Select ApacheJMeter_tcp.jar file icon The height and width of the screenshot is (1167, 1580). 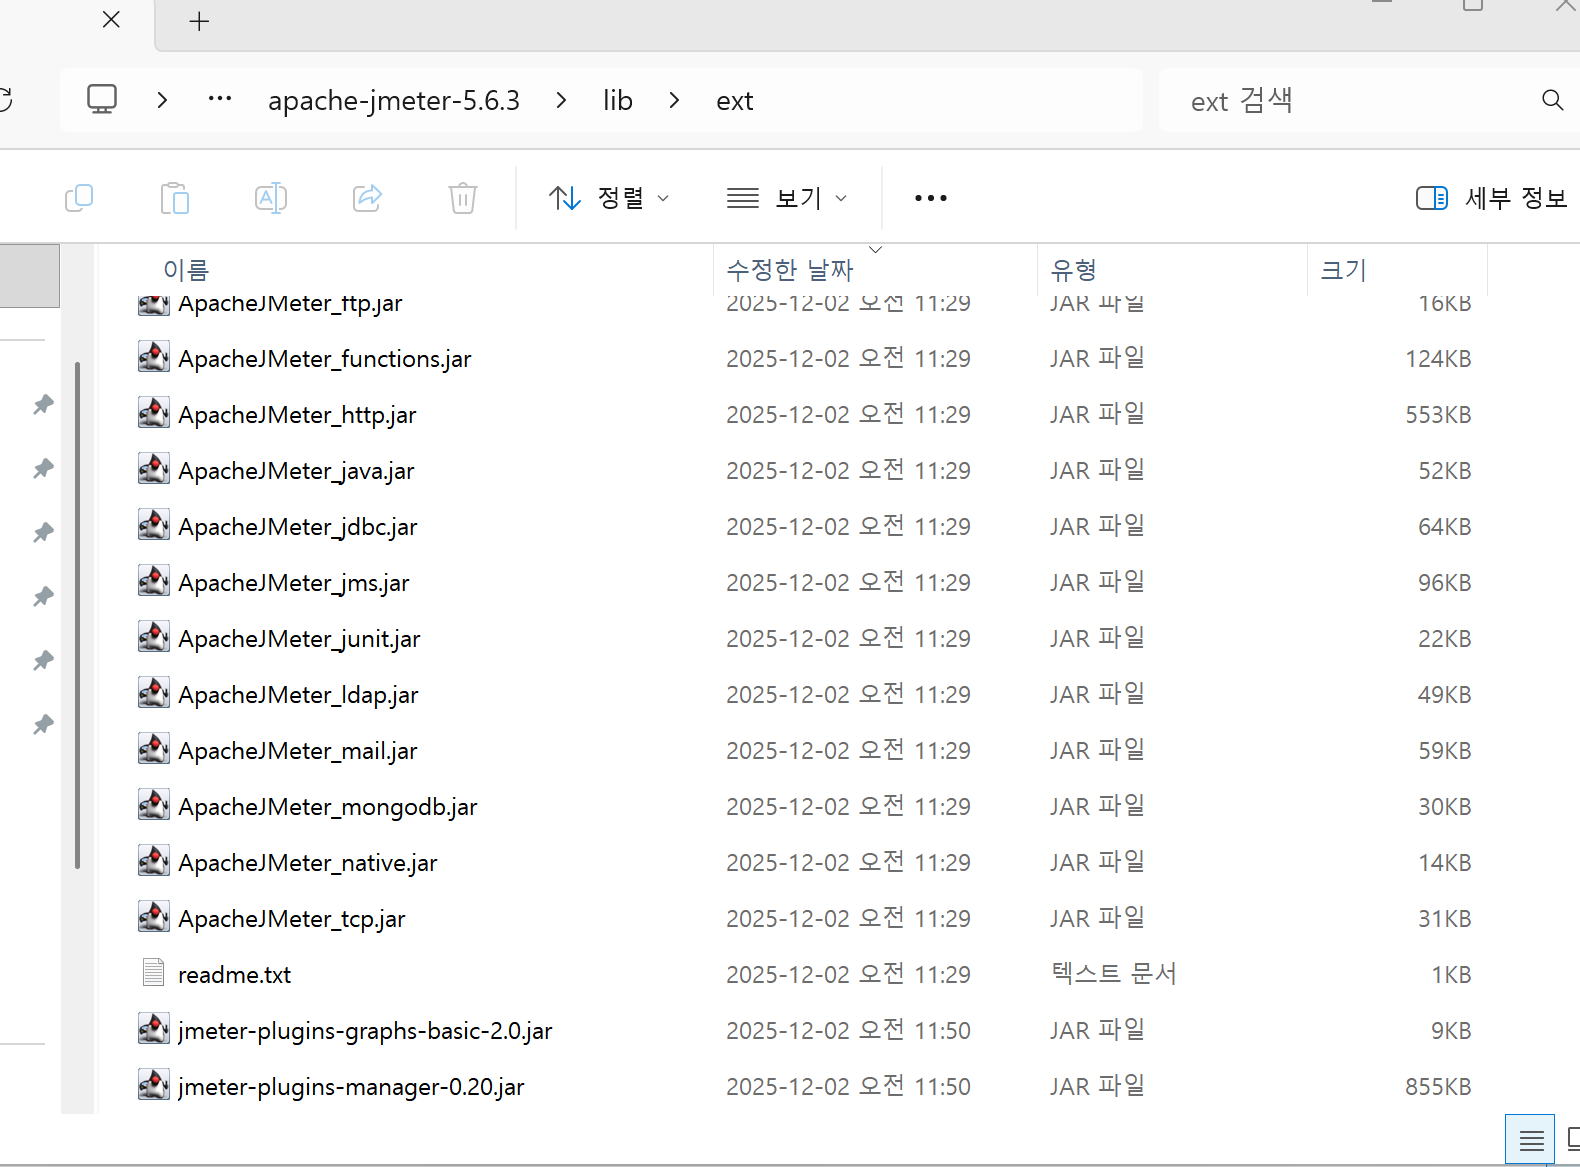click(x=154, y=918)
